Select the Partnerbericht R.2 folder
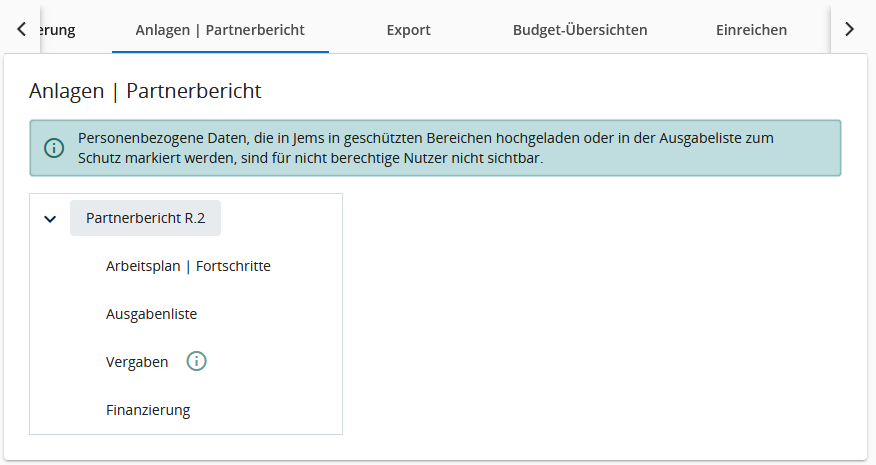The image size is (876, 465). [145, 218]
